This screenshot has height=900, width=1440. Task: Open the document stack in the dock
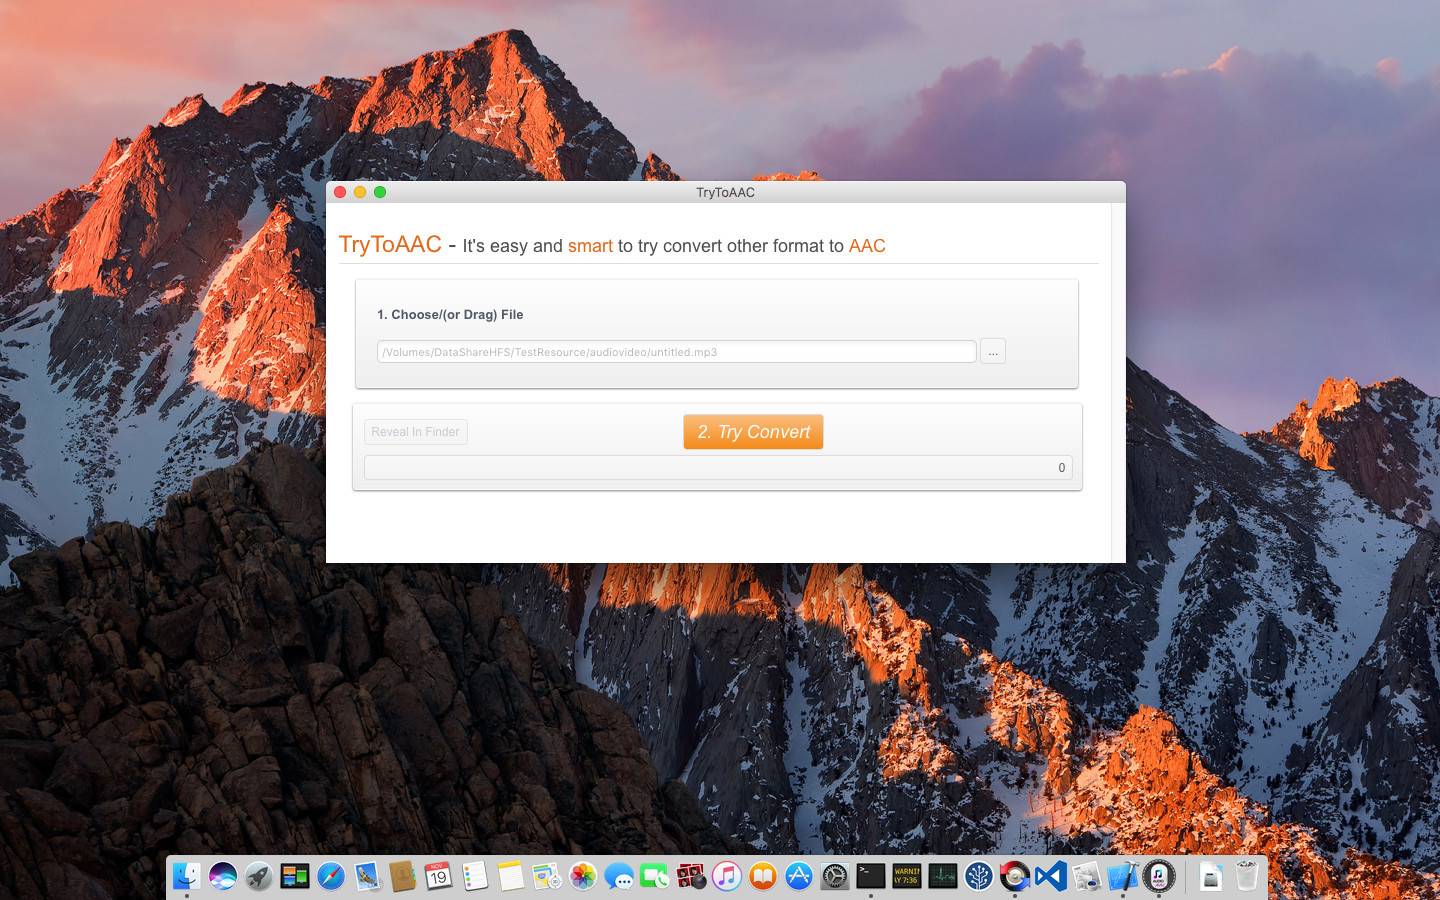click(1210, 877)
